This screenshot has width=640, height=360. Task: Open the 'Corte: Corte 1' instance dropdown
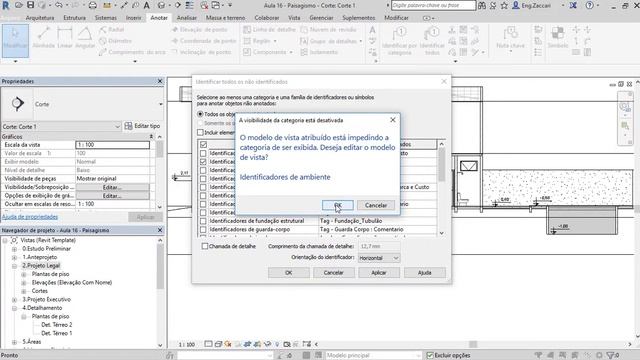pyautogui.click(x=61, y=127)
